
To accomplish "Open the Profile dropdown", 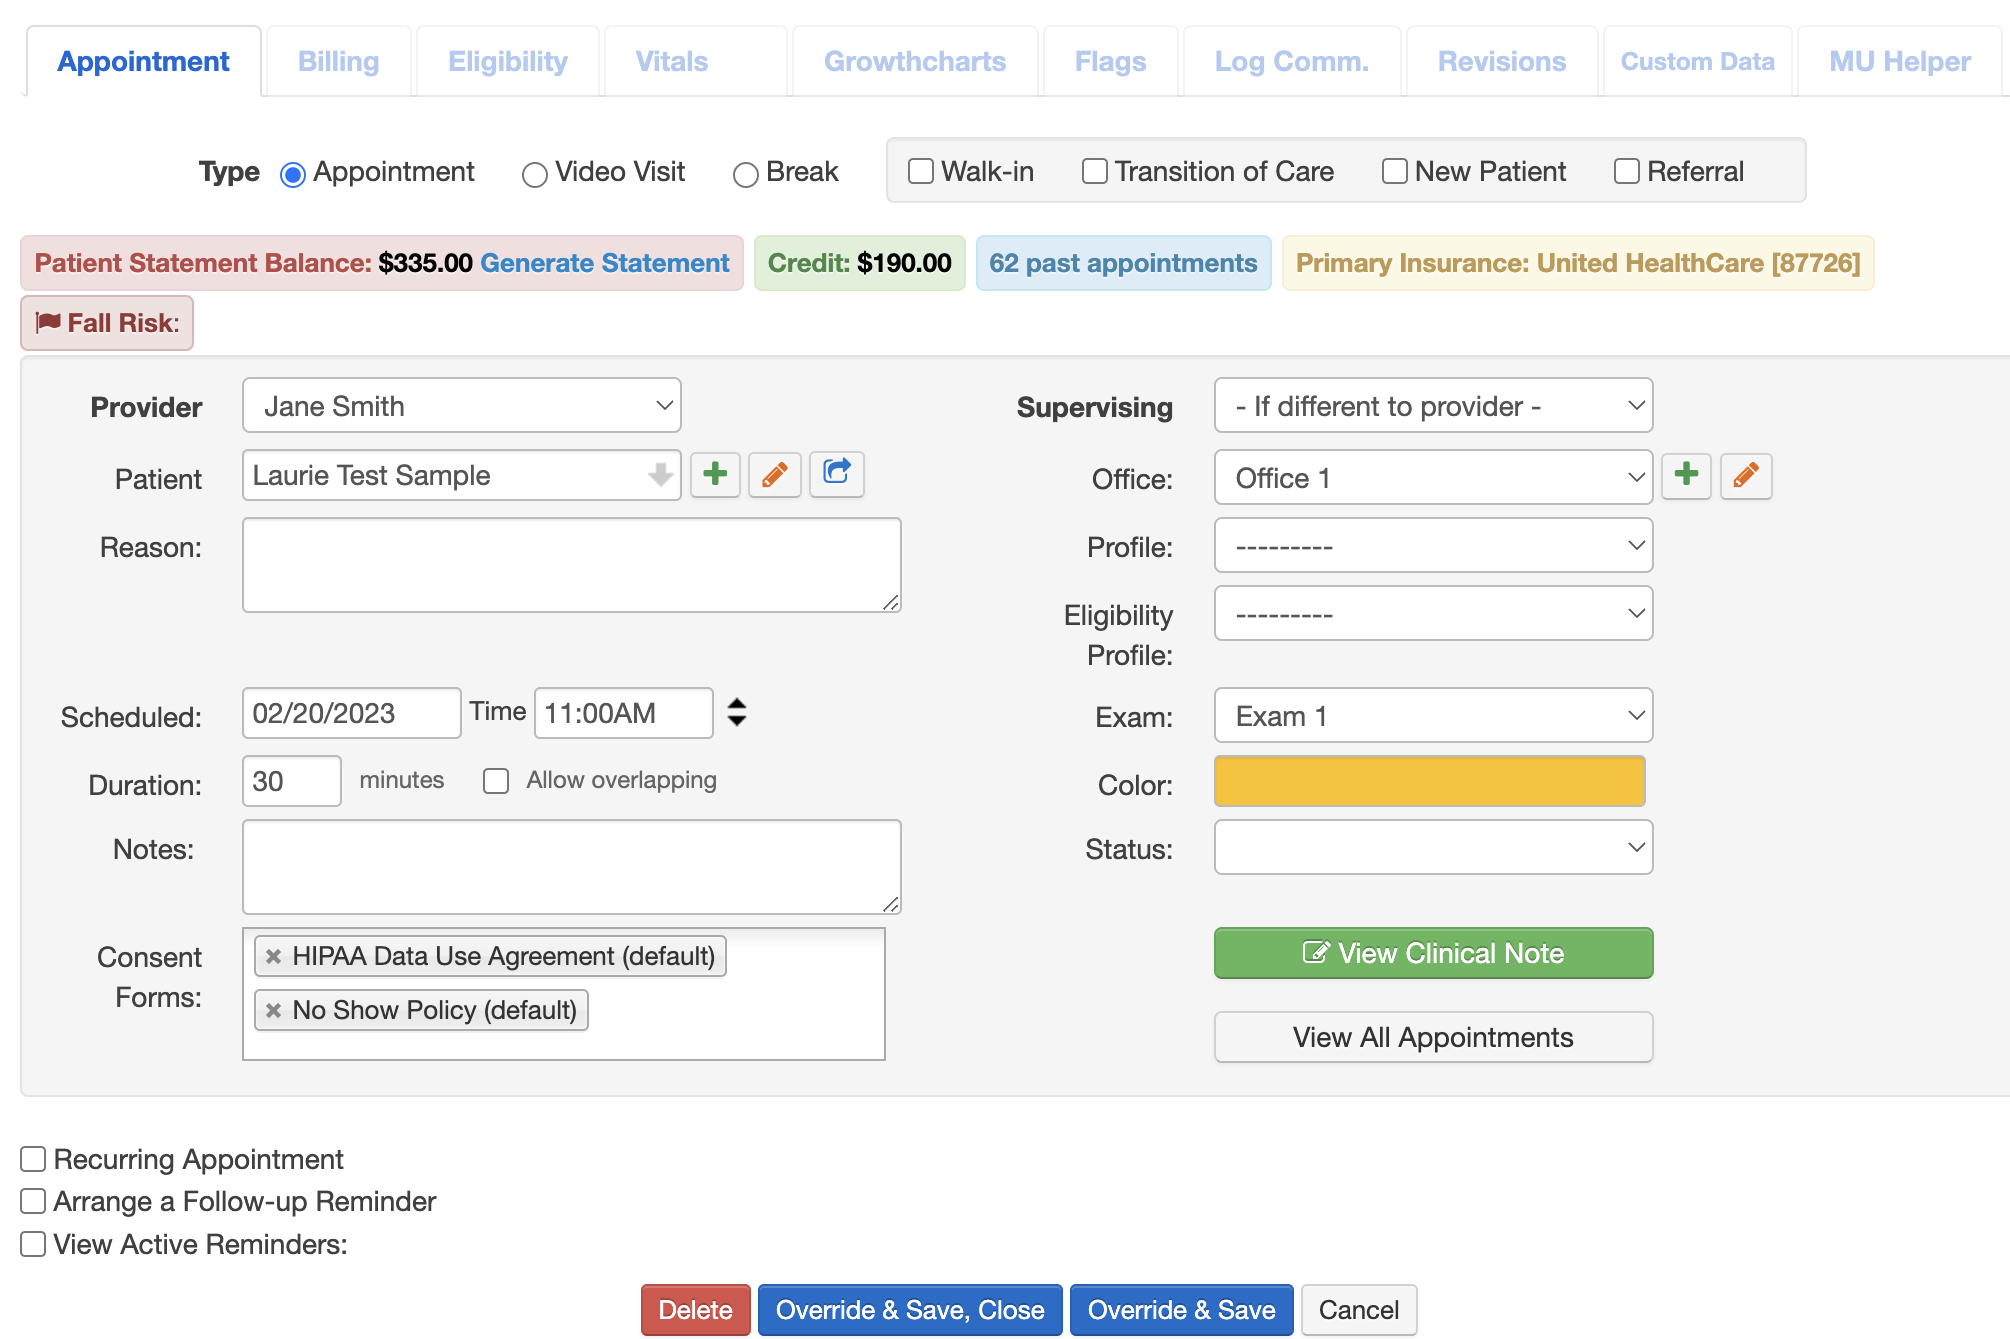I will 1433,545.
